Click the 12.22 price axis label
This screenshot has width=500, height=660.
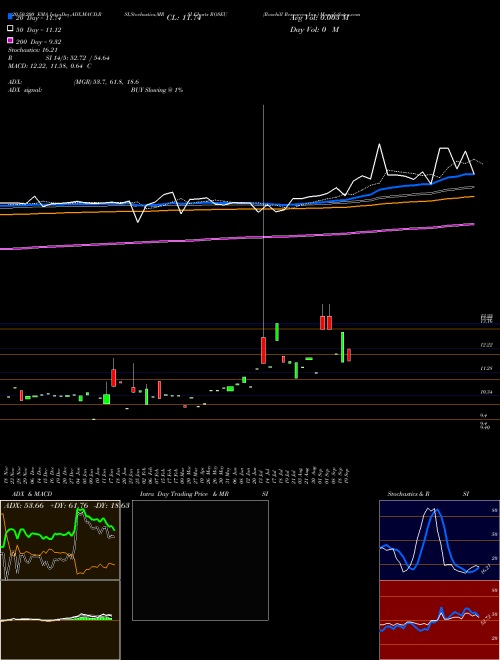[x=487, y=345]
